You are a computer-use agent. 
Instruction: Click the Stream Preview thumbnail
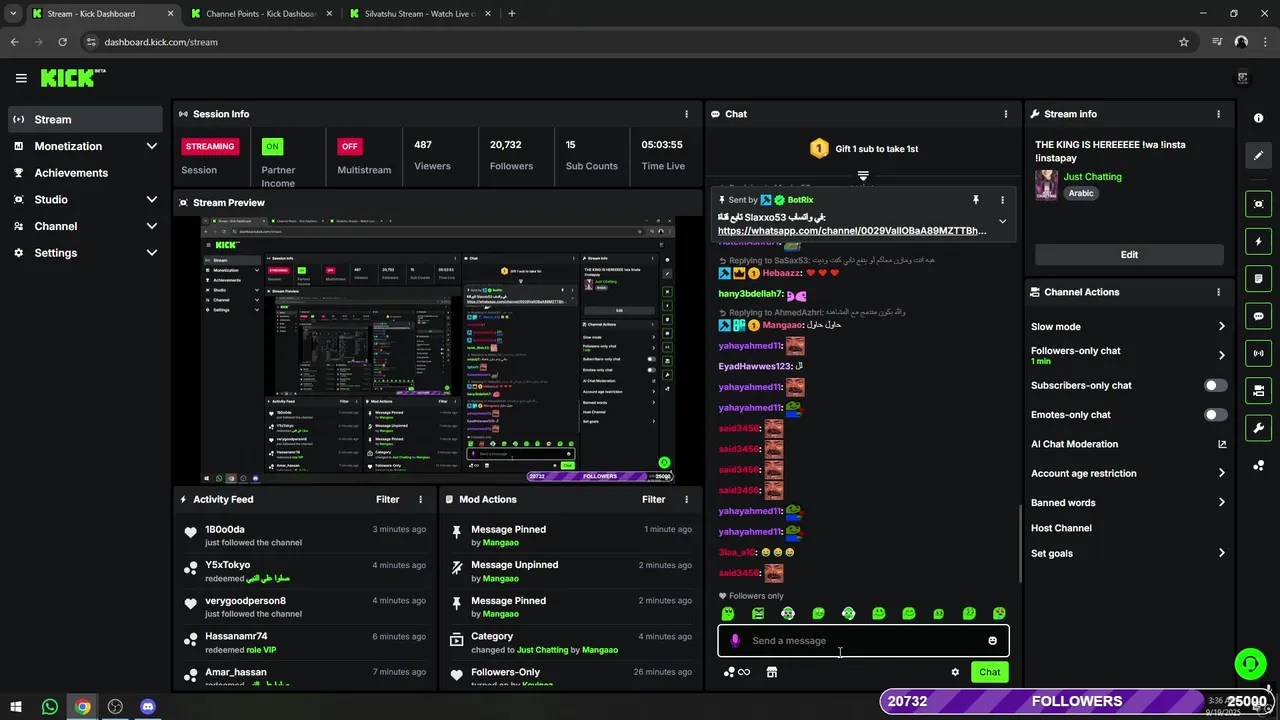click(x=438, y=349)
